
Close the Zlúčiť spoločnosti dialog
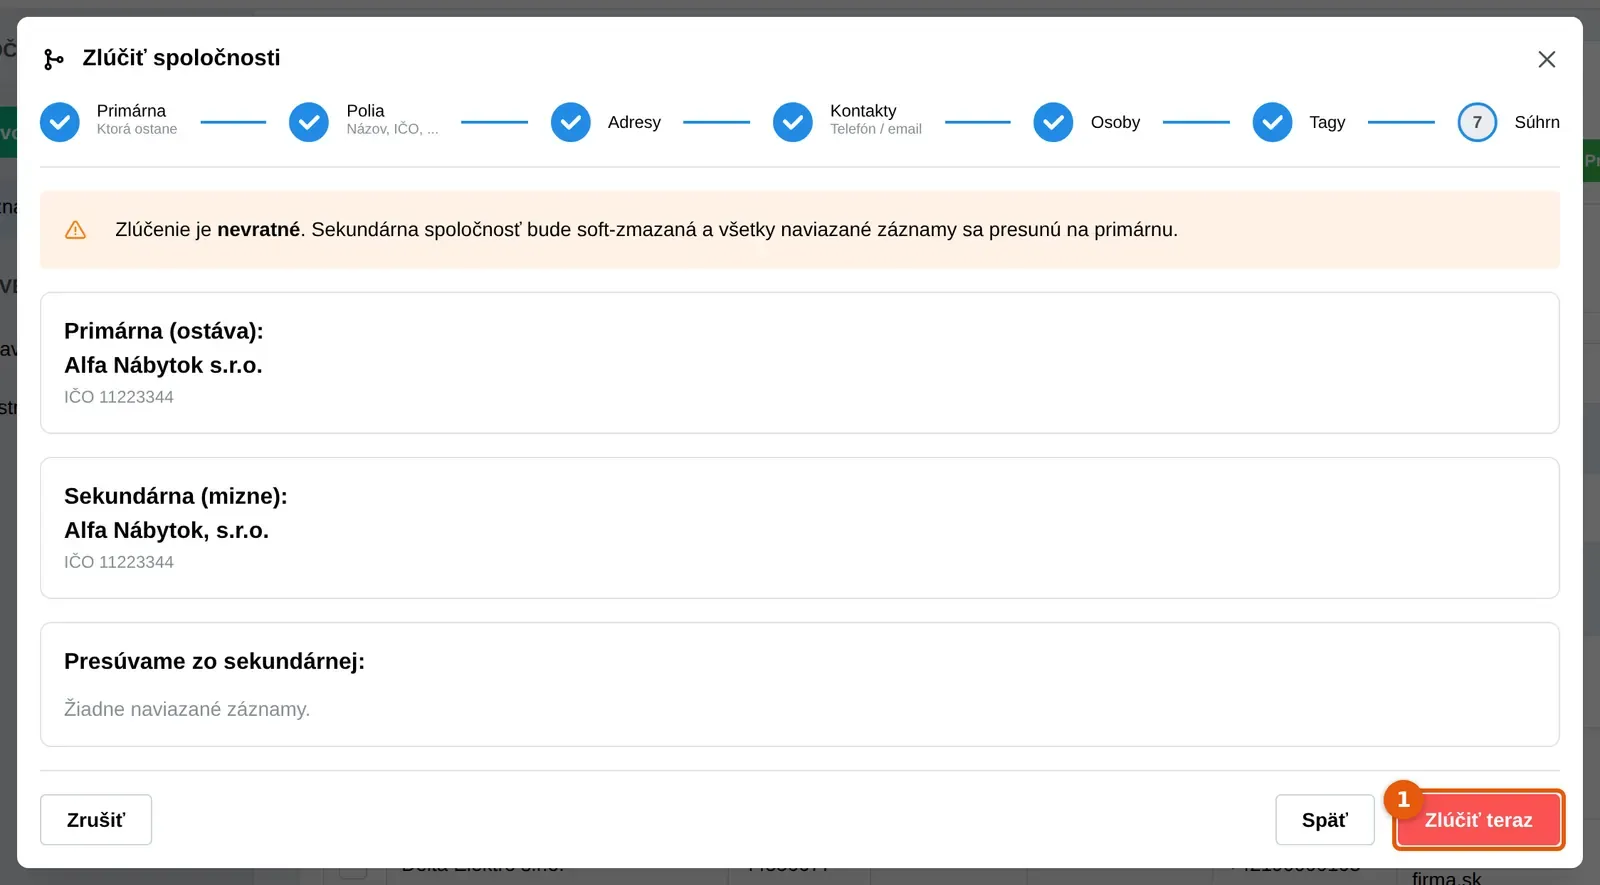coord(1546,60)
